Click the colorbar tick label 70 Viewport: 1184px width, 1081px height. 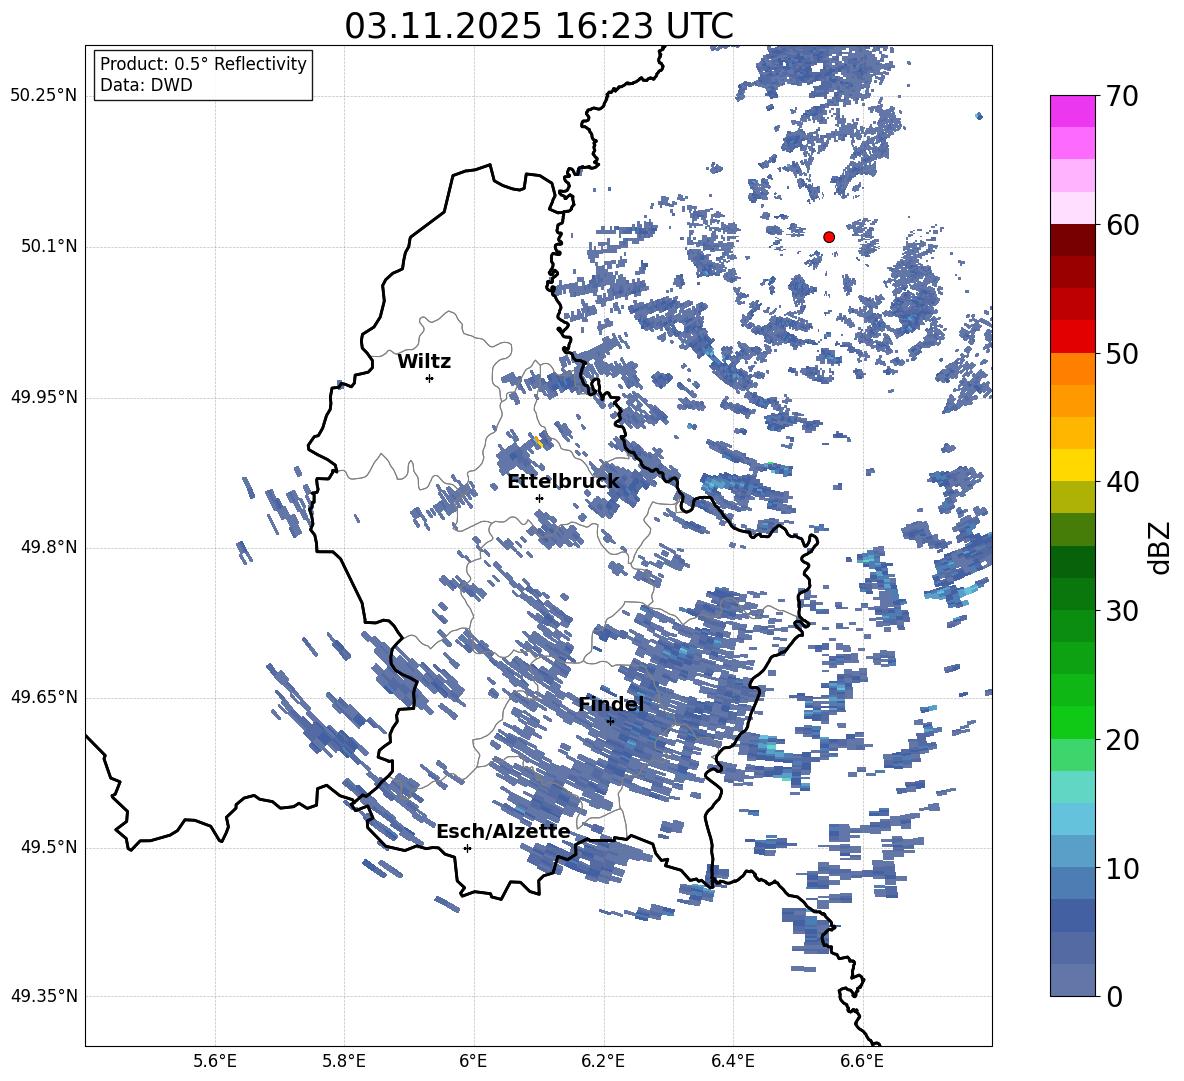(x=1122, y=97)
